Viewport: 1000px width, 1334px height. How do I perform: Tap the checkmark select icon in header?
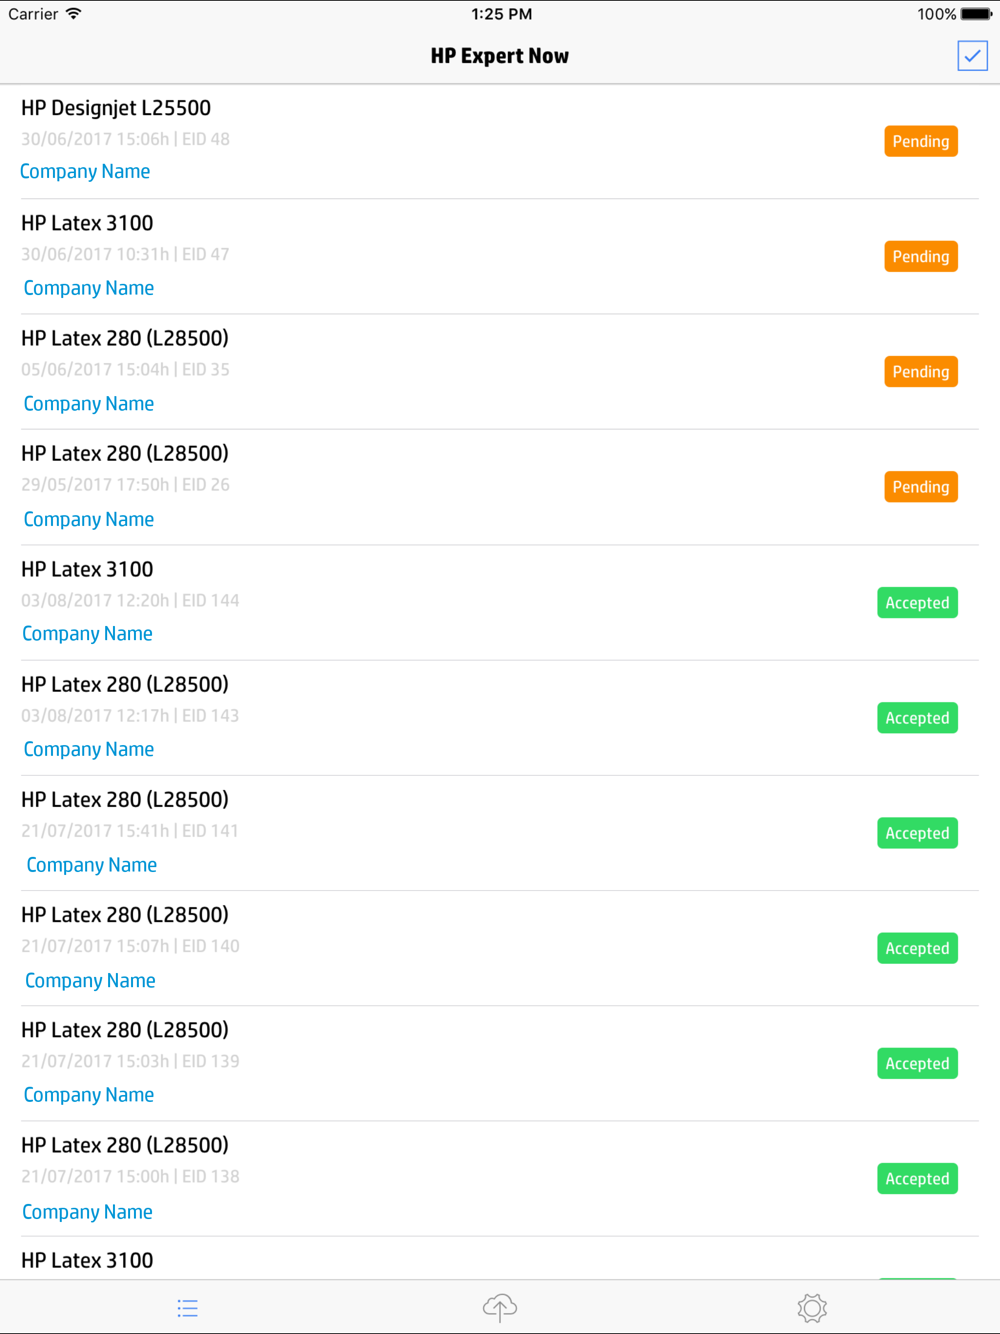[x=972, y=56]
